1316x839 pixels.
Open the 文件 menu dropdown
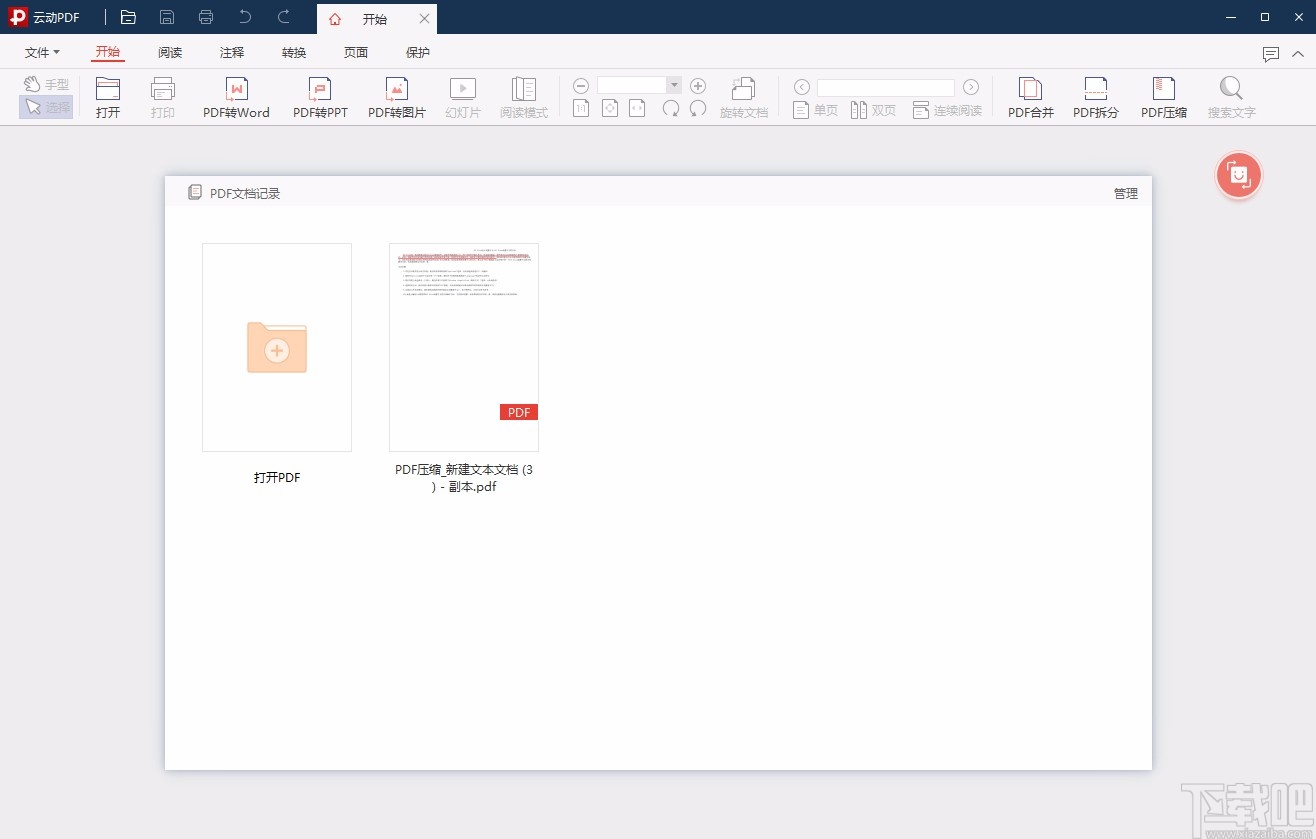point(42,53)
